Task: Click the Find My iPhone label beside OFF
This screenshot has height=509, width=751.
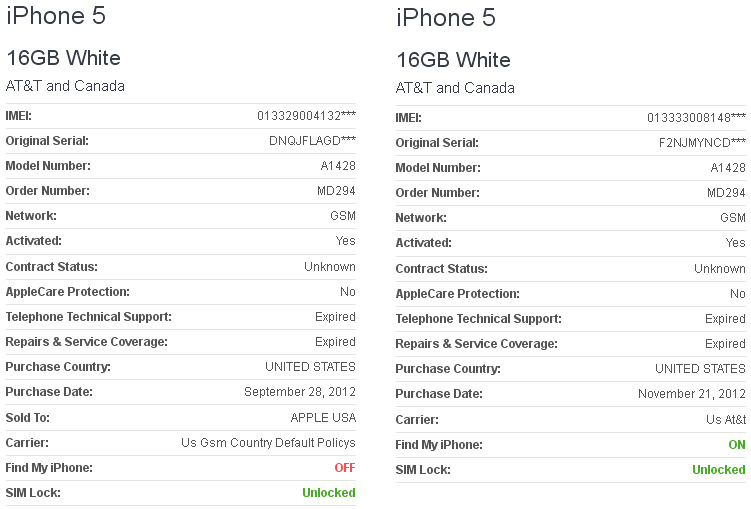Action: pos(49,467)
